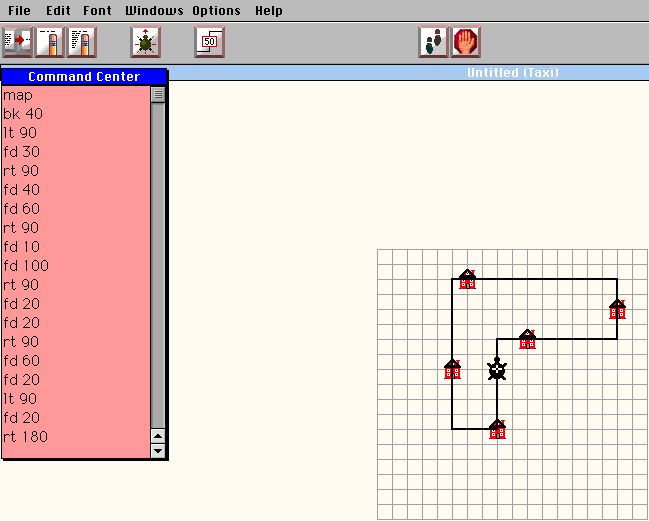649x521 pixels.
Task: Click the 'rt 90' line below 'fd 100'
Action: 21,285
